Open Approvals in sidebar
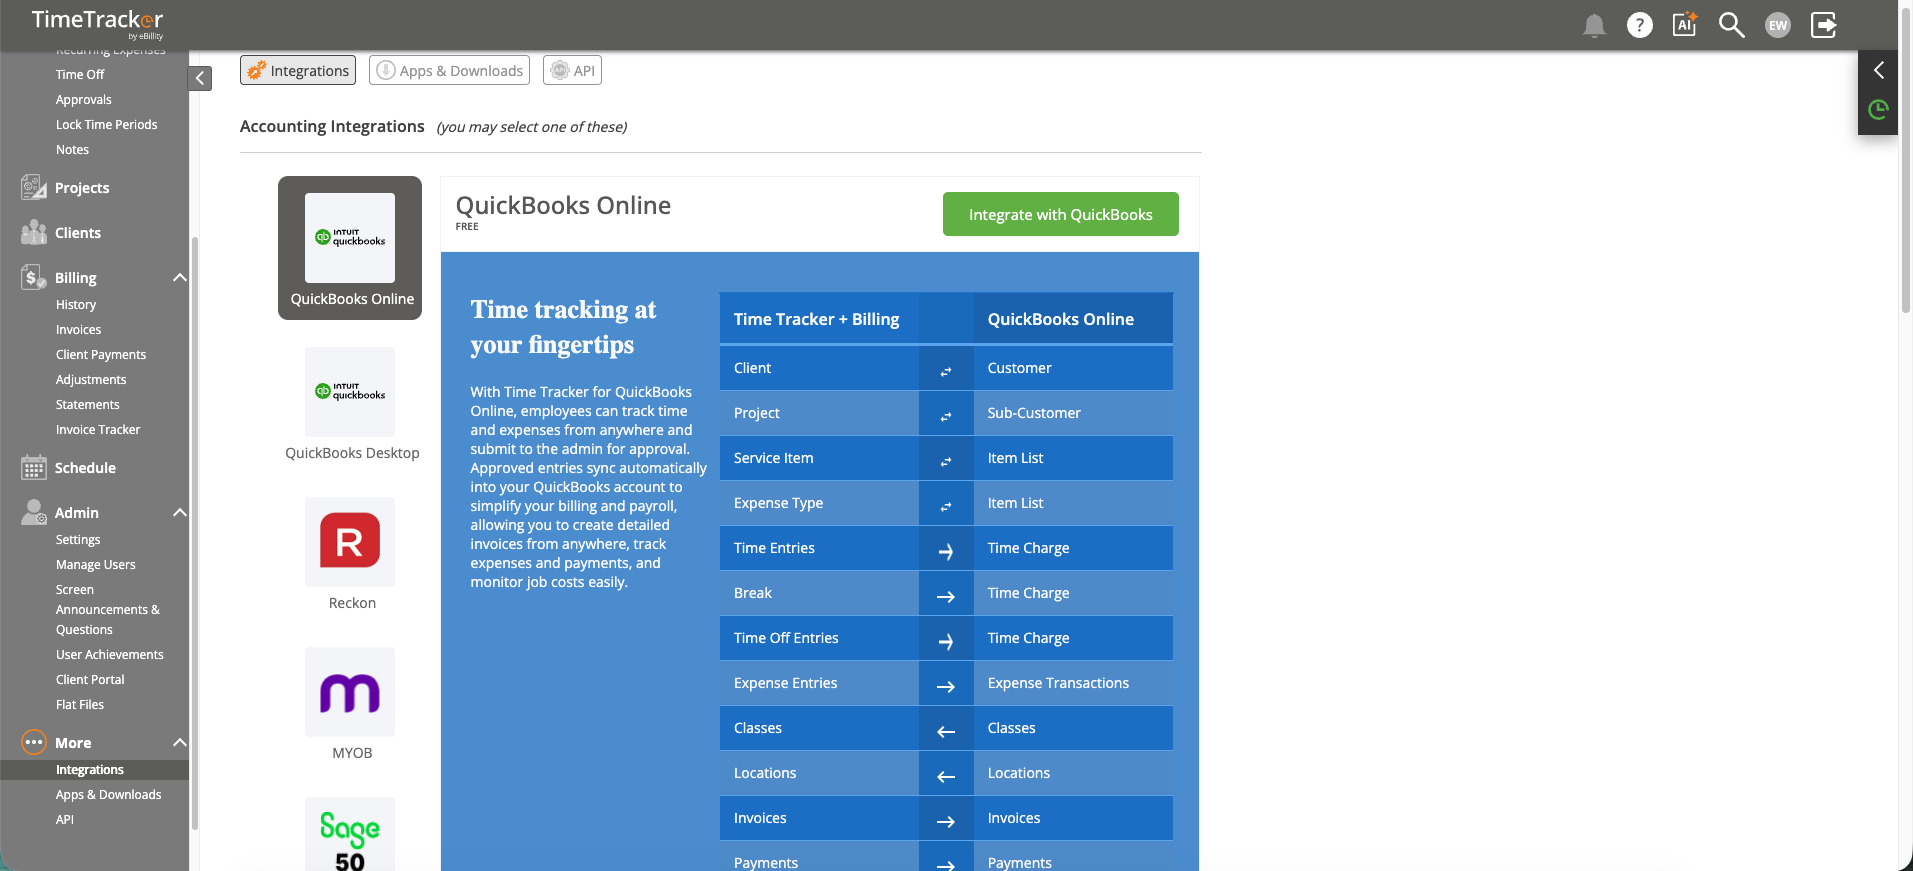 pyautogui.click(x=84, y=100)
